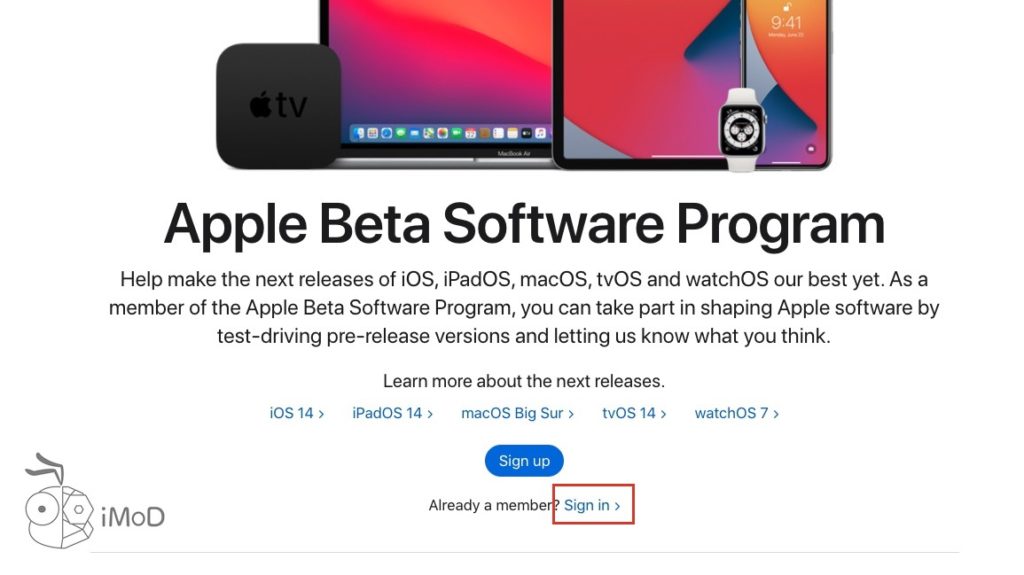Click the program description paragraph
This screenshot has width=1024, height=575.
coord(523,307)
